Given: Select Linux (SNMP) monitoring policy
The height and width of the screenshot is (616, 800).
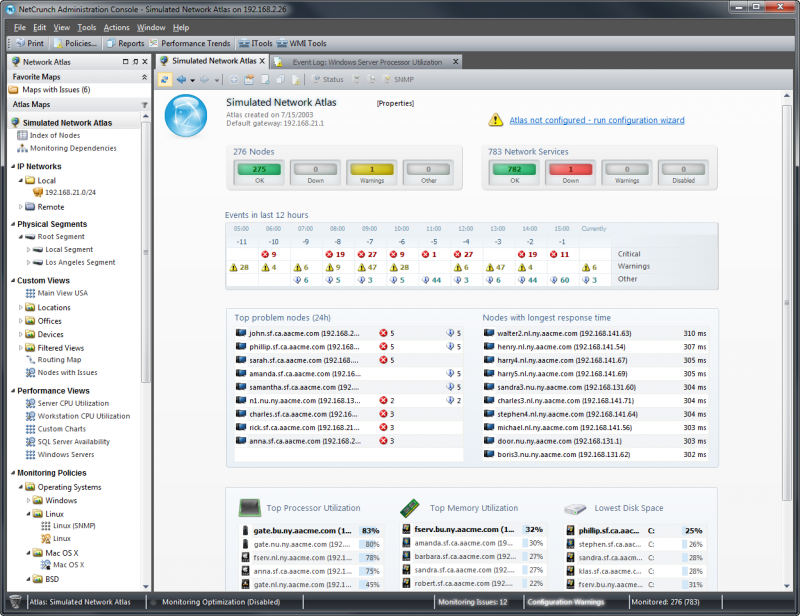Looking at the screenshot, I should 68,526.
